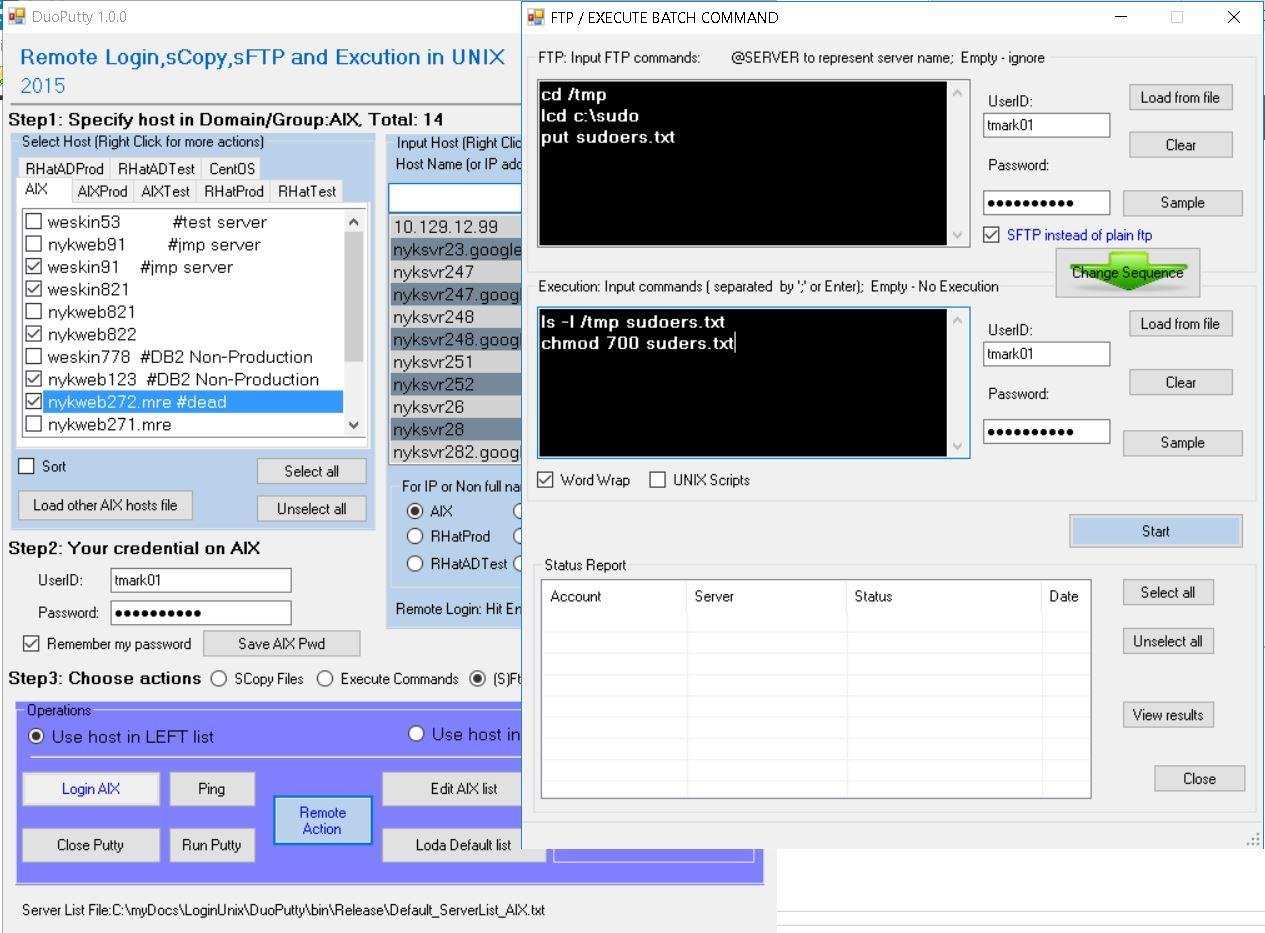This screenshot has width=1265, height=933.
Task: Uncheck the weskin91 jmp server checkbox
Action: (x=33, y=267)
